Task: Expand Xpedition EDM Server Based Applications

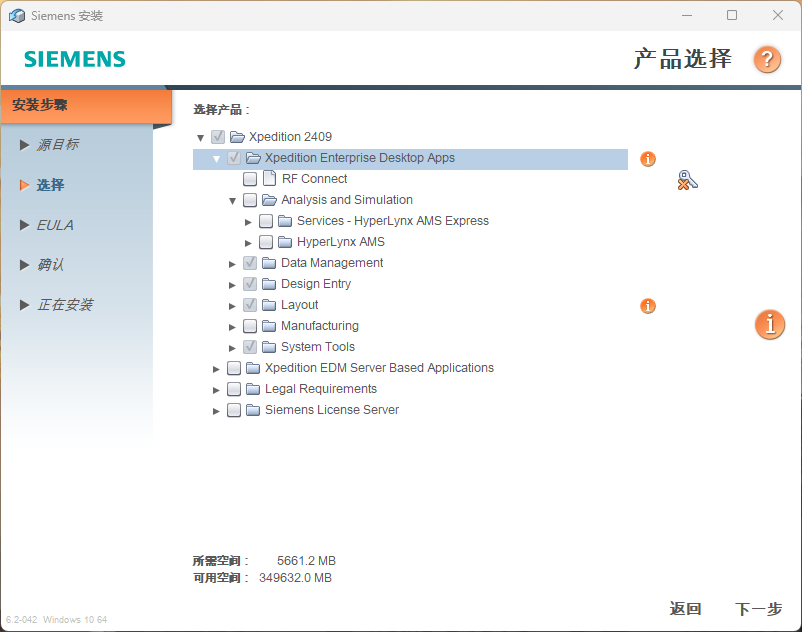Action: point(217,368)
